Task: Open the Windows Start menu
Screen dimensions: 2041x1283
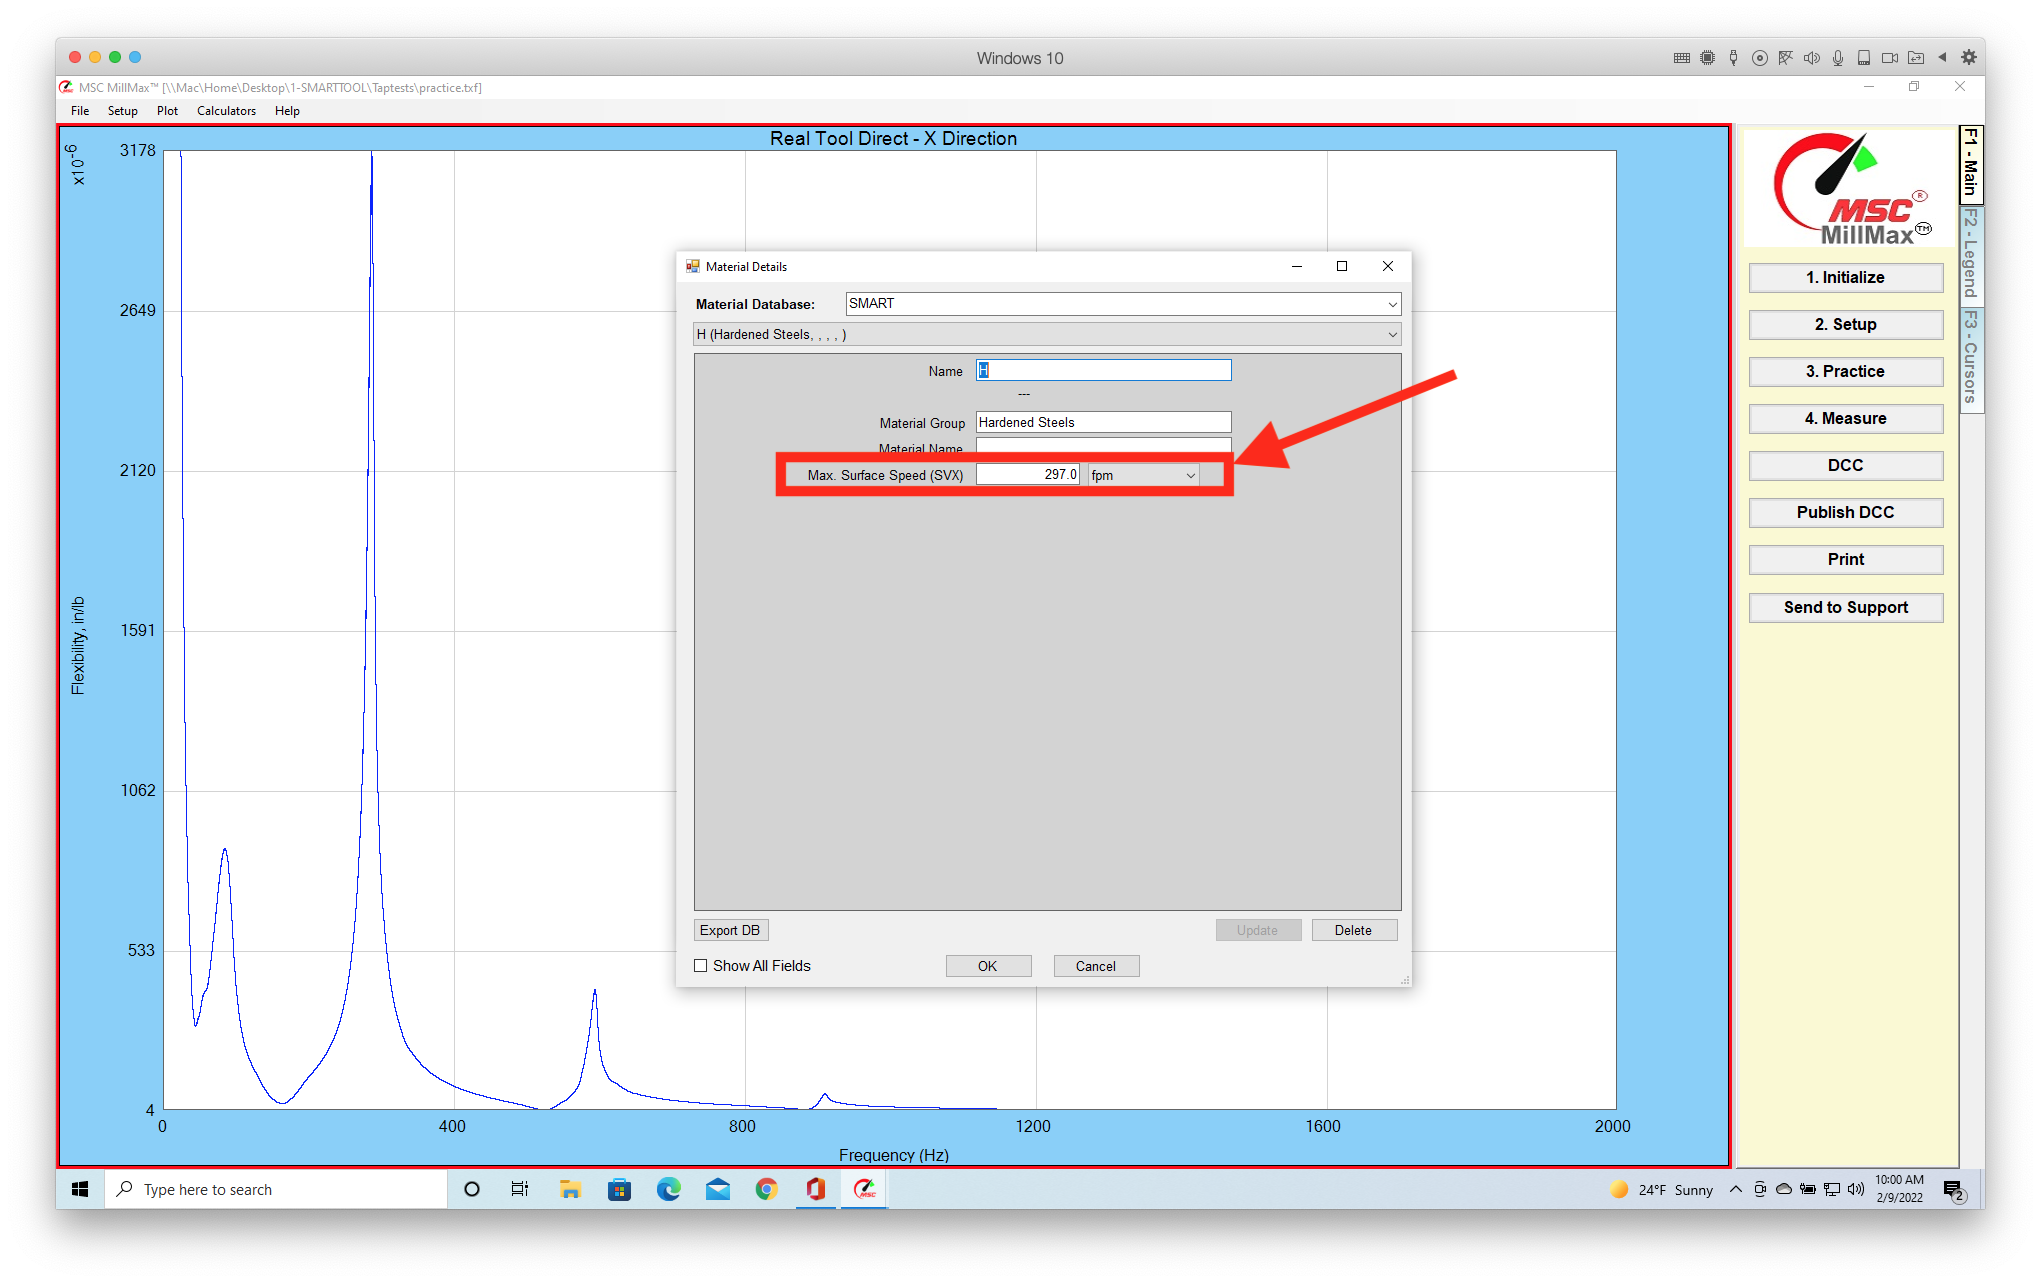Action: [x=80, y=1189]
